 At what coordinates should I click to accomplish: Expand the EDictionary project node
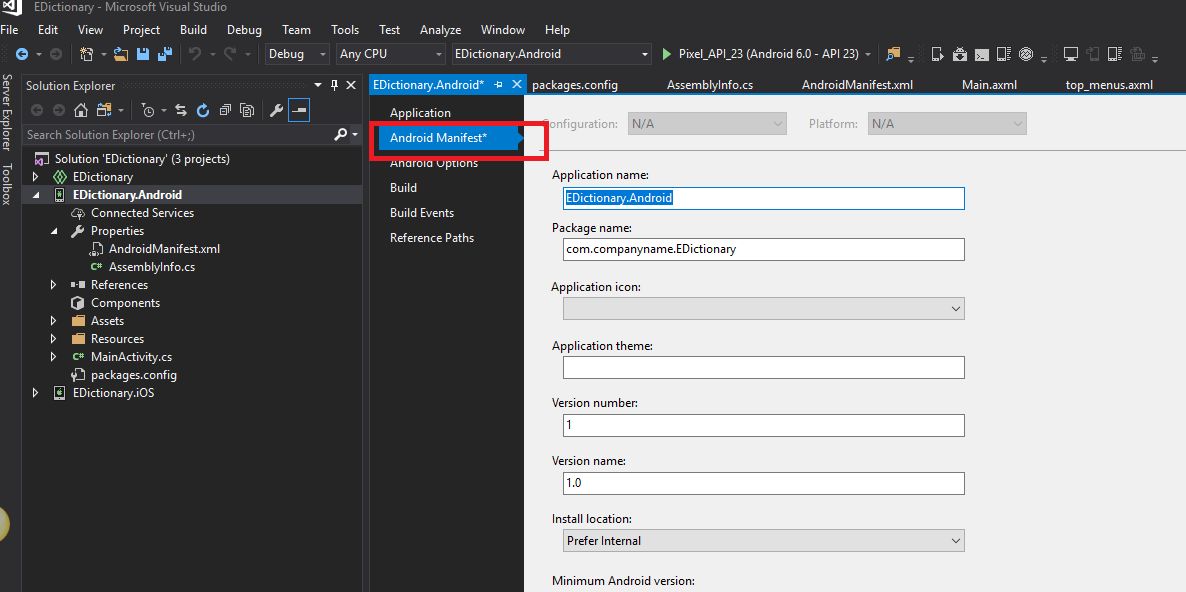coord(35,177)
